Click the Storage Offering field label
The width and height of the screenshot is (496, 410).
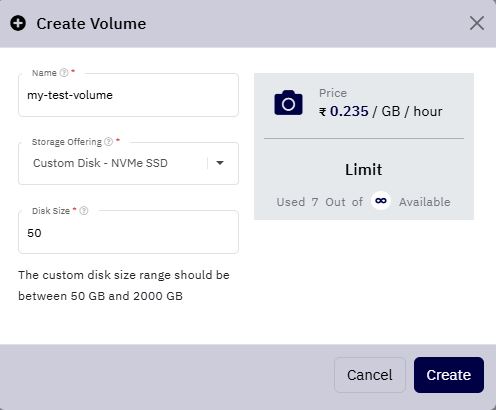coord(67,142)
